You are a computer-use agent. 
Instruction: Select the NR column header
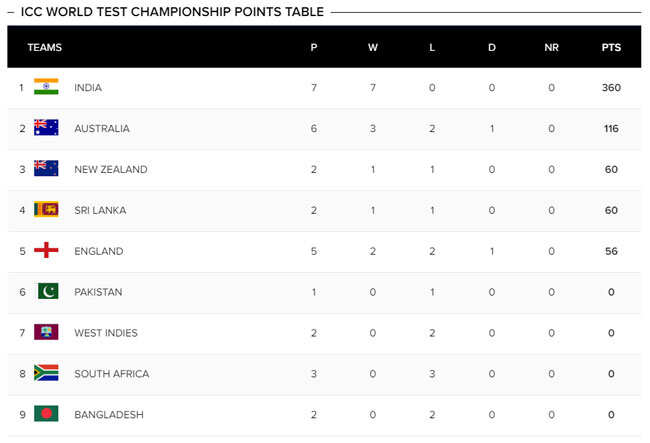(551, 47)
